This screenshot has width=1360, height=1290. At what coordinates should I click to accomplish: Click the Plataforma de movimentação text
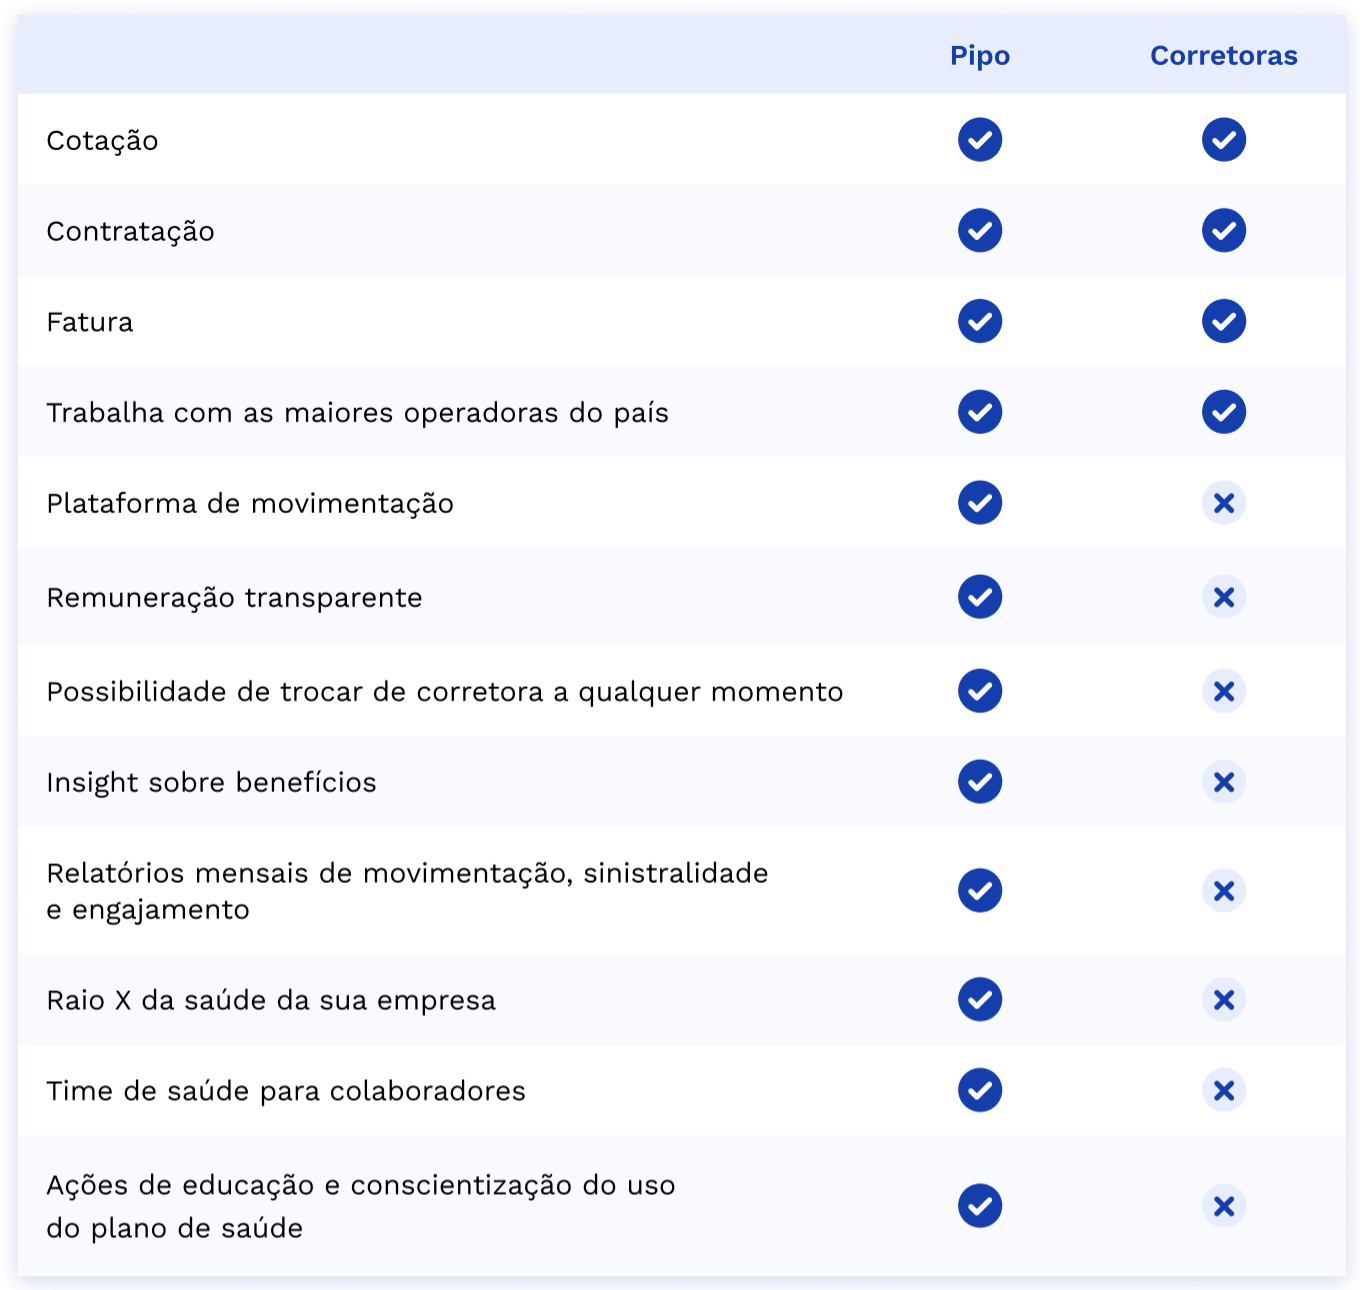pos(250,504)
